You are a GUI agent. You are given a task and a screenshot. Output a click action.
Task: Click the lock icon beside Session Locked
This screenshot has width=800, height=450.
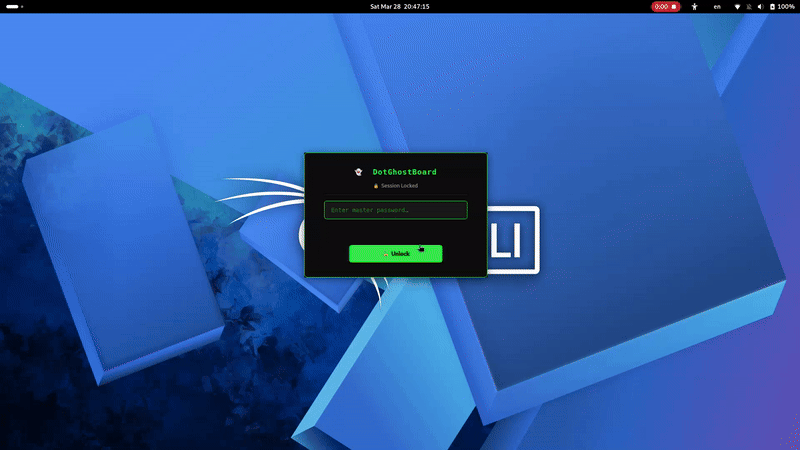376,186
